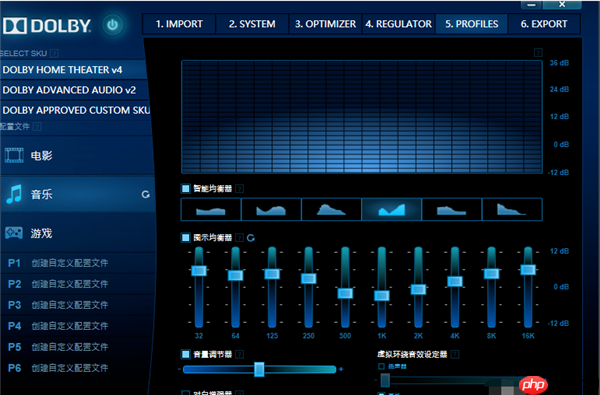600x395 pixels.
Task: Select the third peak-shaped equalizer preset
Action: (331, 209)
